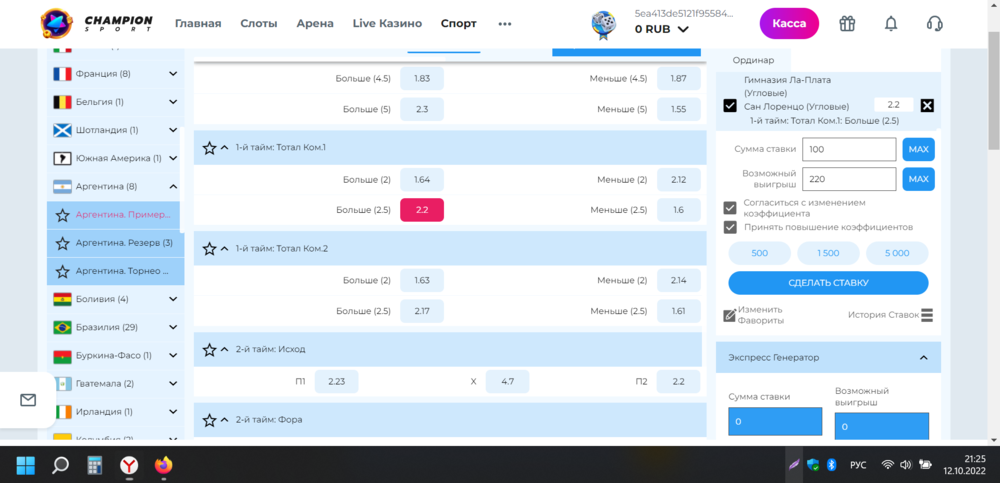Collapse 1-й тайм: Тотал Ком.1 section
The image size is (1000, 483).
(224, 148)
